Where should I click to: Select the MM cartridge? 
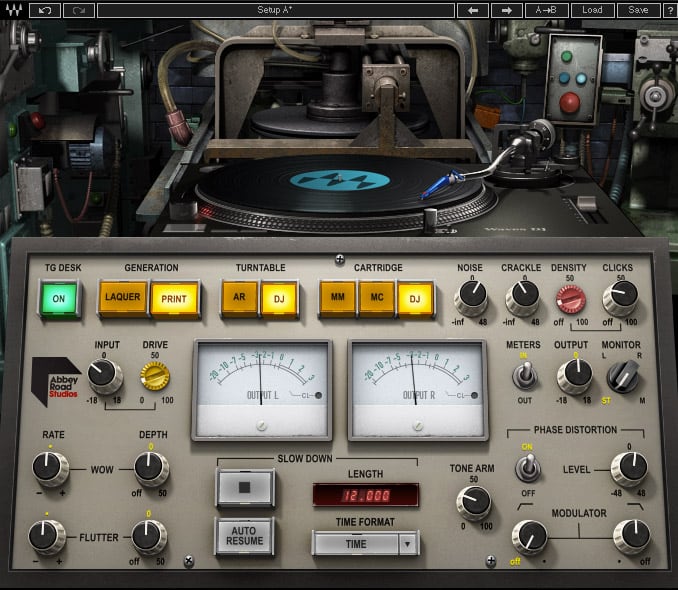point(338,297)
